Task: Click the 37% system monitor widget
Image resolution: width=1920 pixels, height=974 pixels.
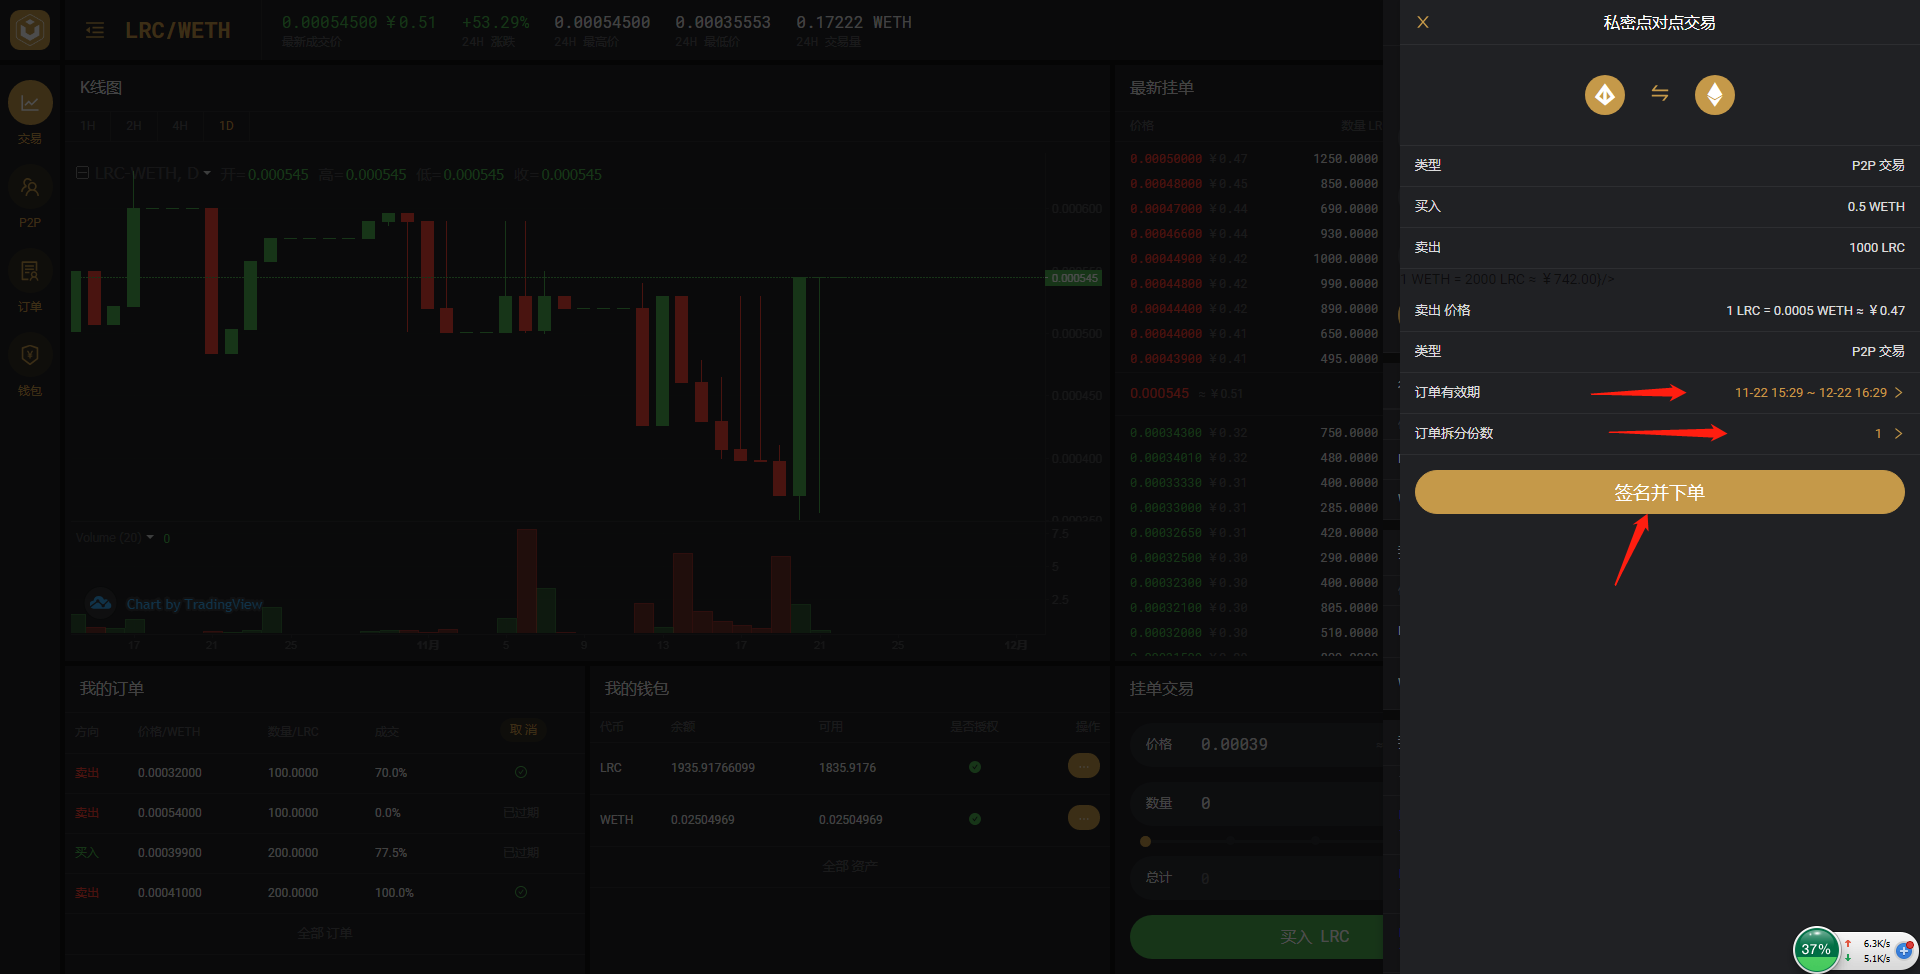Action: [1816, 950]
